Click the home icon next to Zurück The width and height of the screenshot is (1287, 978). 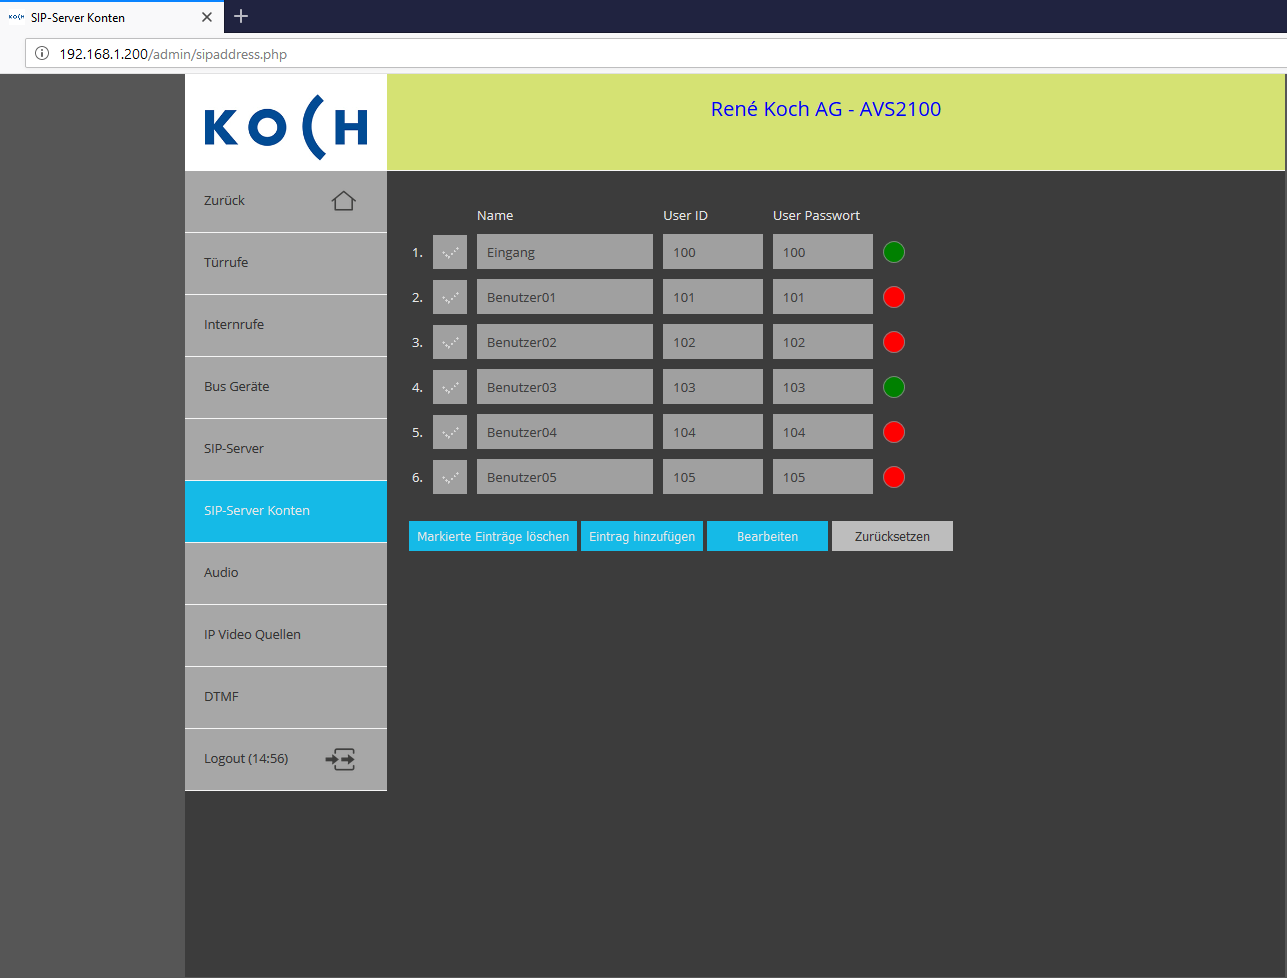[x=343, y=201]
